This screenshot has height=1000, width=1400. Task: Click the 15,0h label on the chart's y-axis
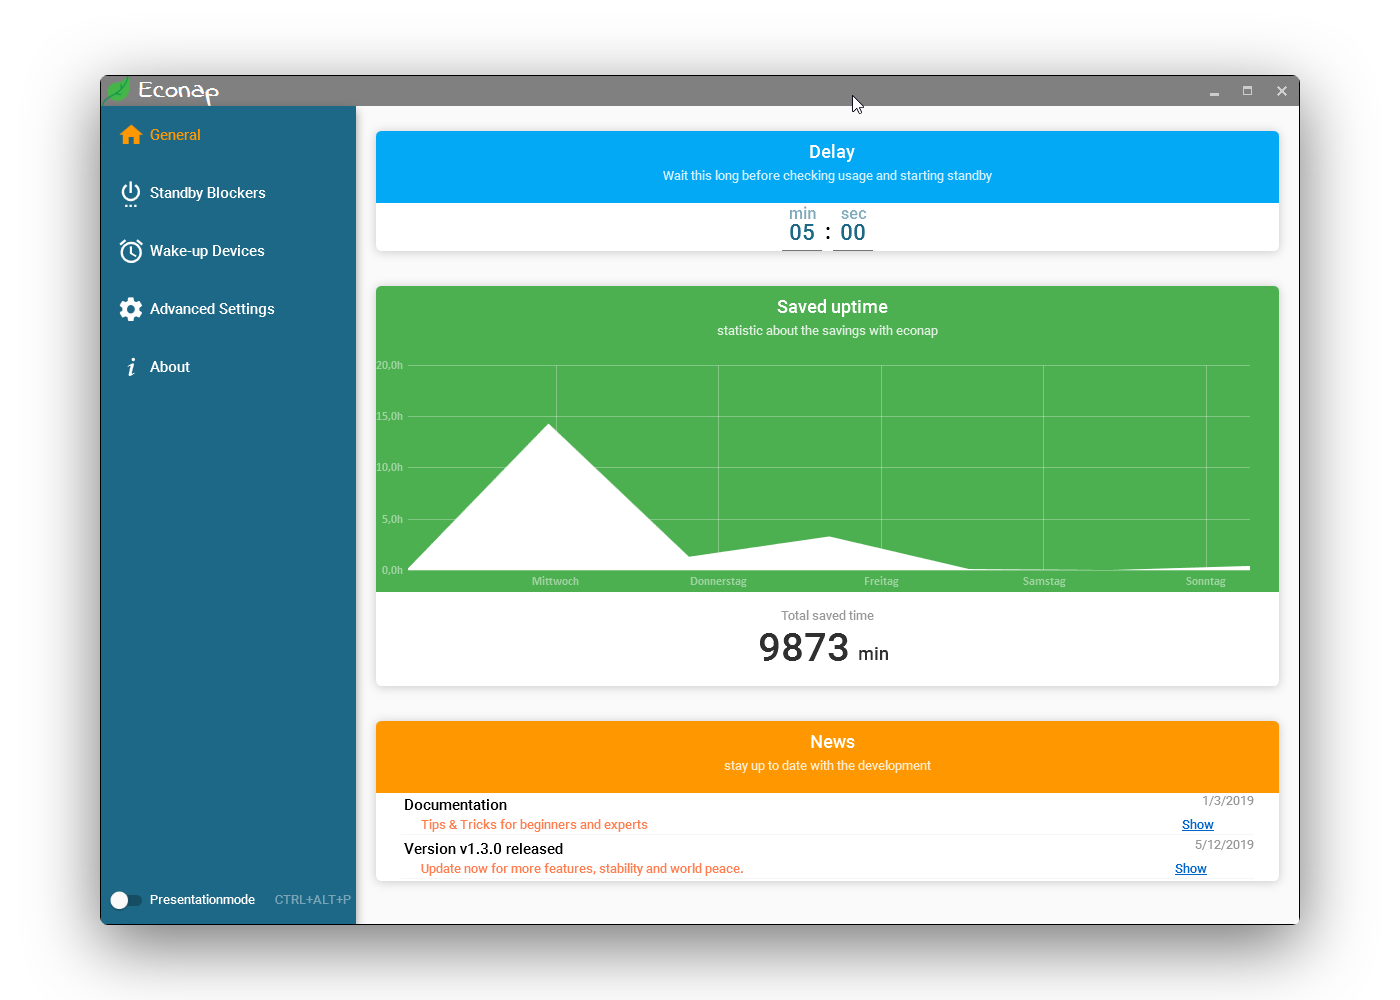(x=390, y=416)
